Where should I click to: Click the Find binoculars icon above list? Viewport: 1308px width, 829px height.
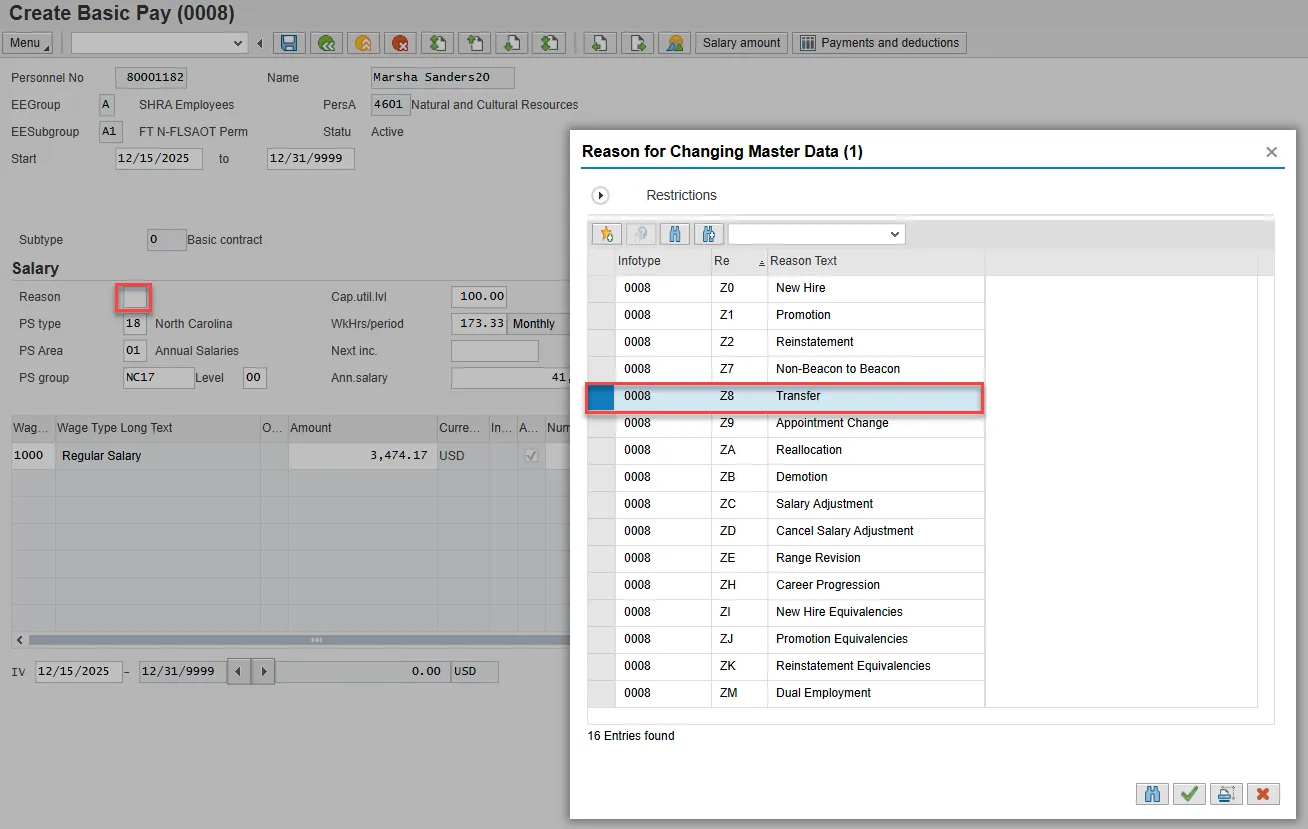pyautogui.click(x=674, y=234)
